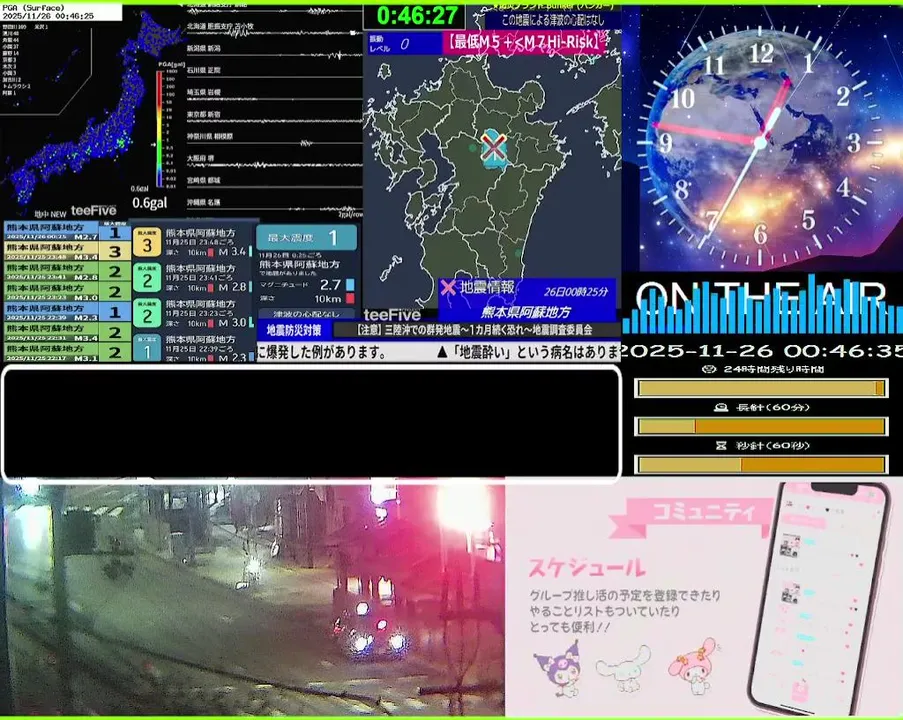Click the 東京都 新宿 seismograph trace label
This screenshot has height=720, width=903.
tap(203, 115)
